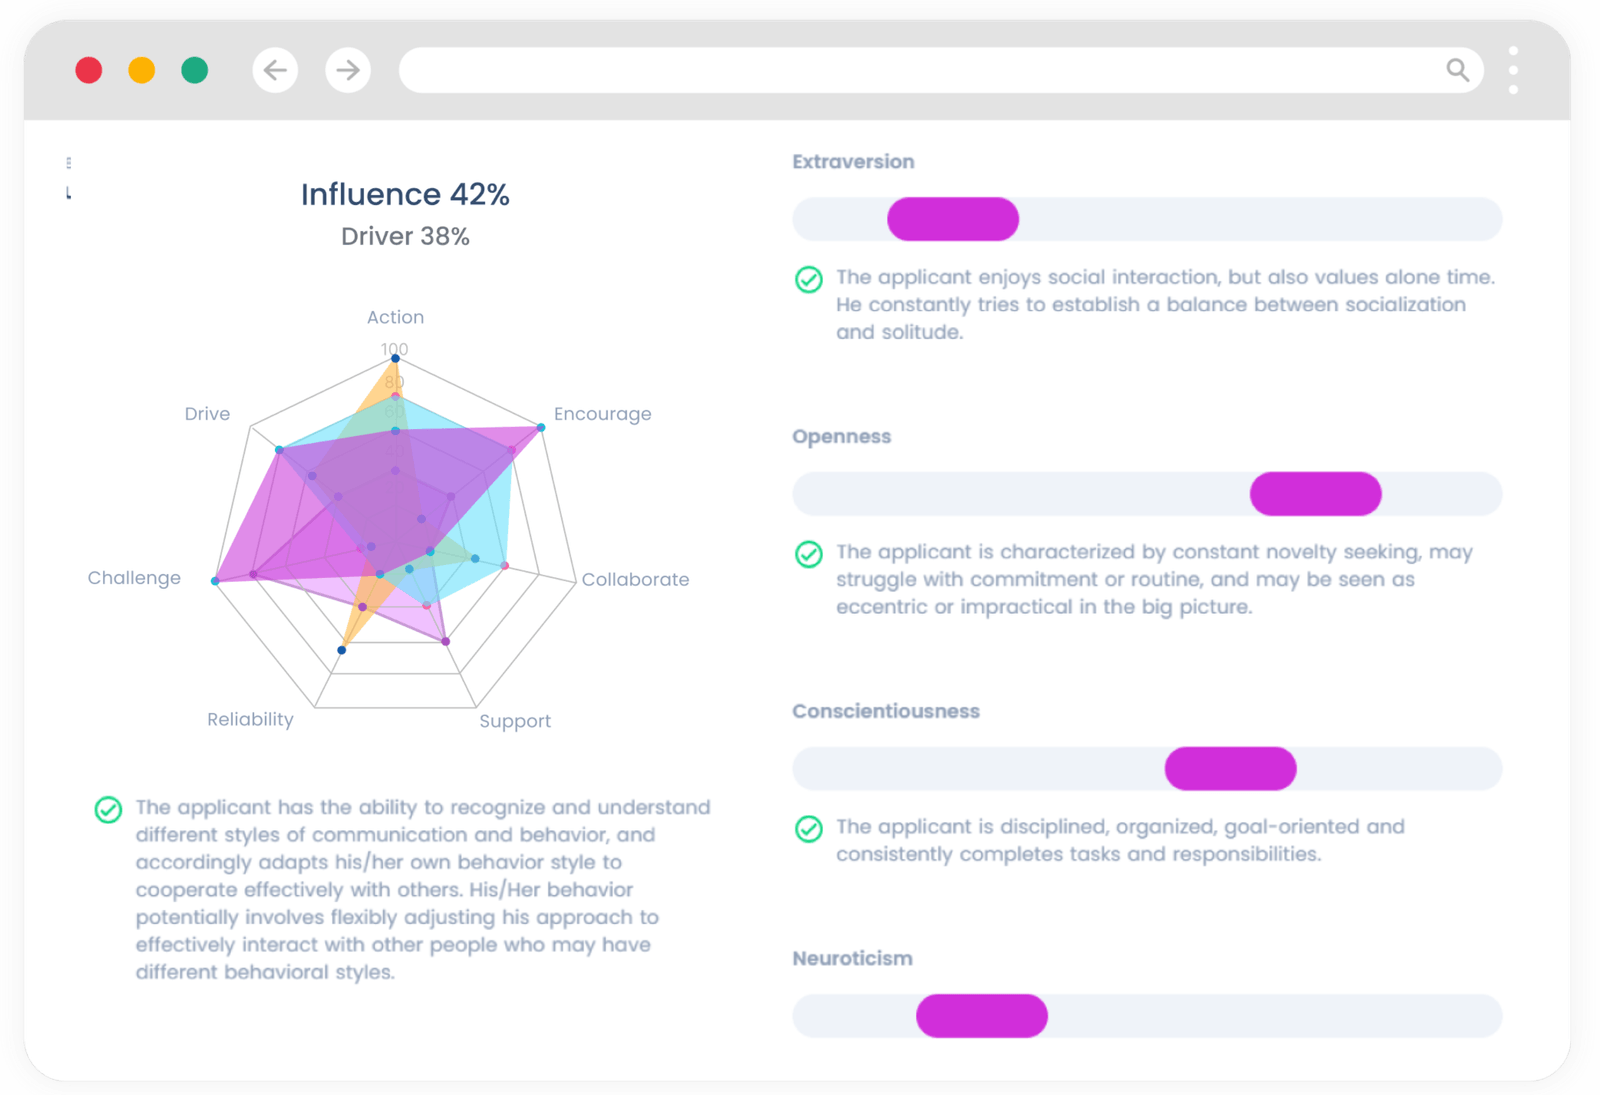The width and height of the screenshot is (1600, 1095).
Task: Click the Extraversion progress bar
Action: 1147,219
